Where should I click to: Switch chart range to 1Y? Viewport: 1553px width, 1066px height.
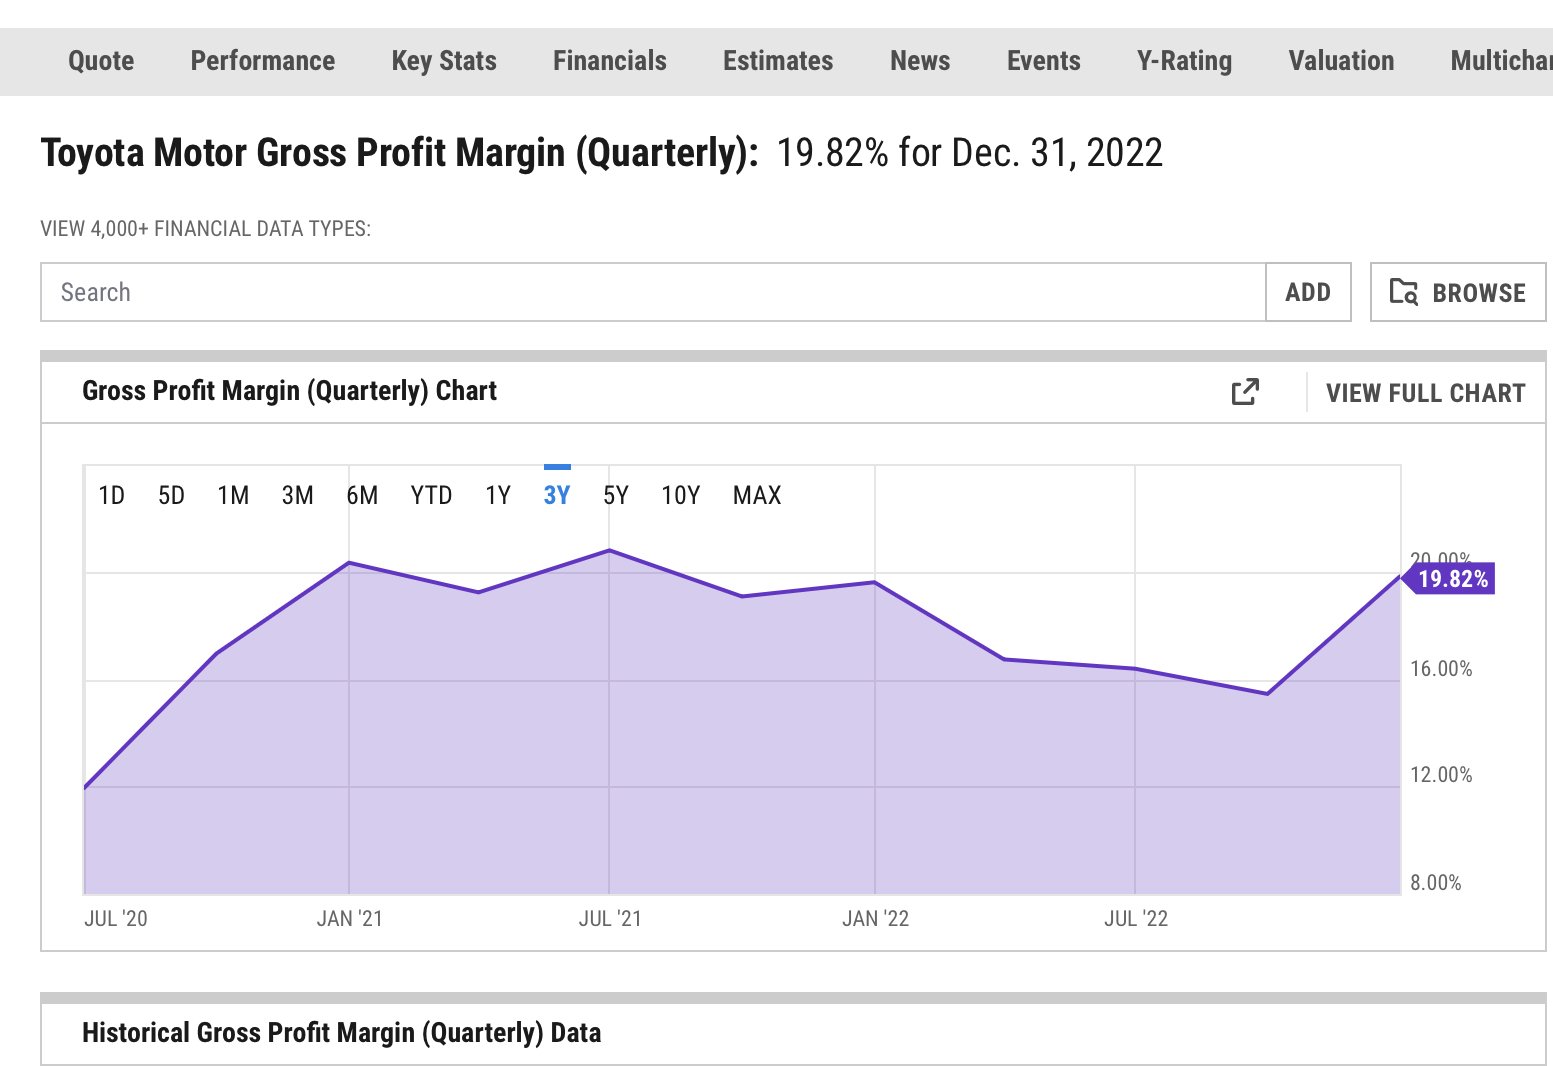(498, 495)
